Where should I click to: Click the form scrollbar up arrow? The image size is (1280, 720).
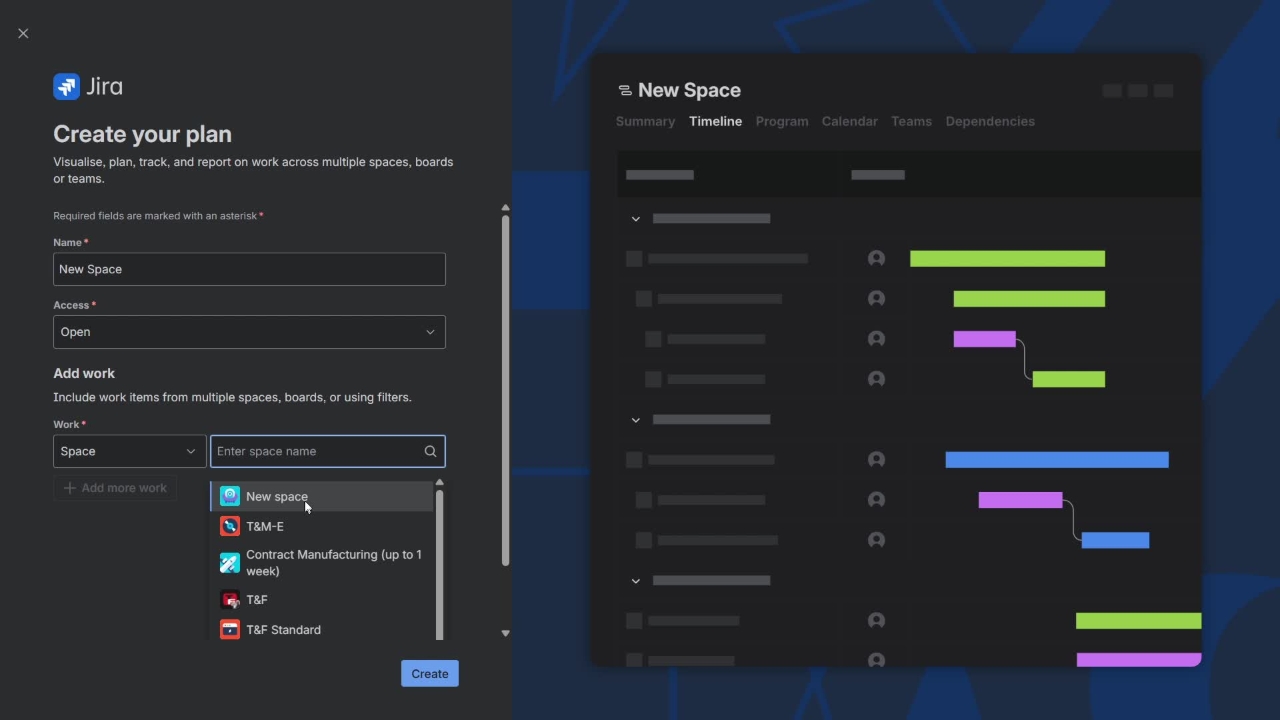click(x=505, y=208)
